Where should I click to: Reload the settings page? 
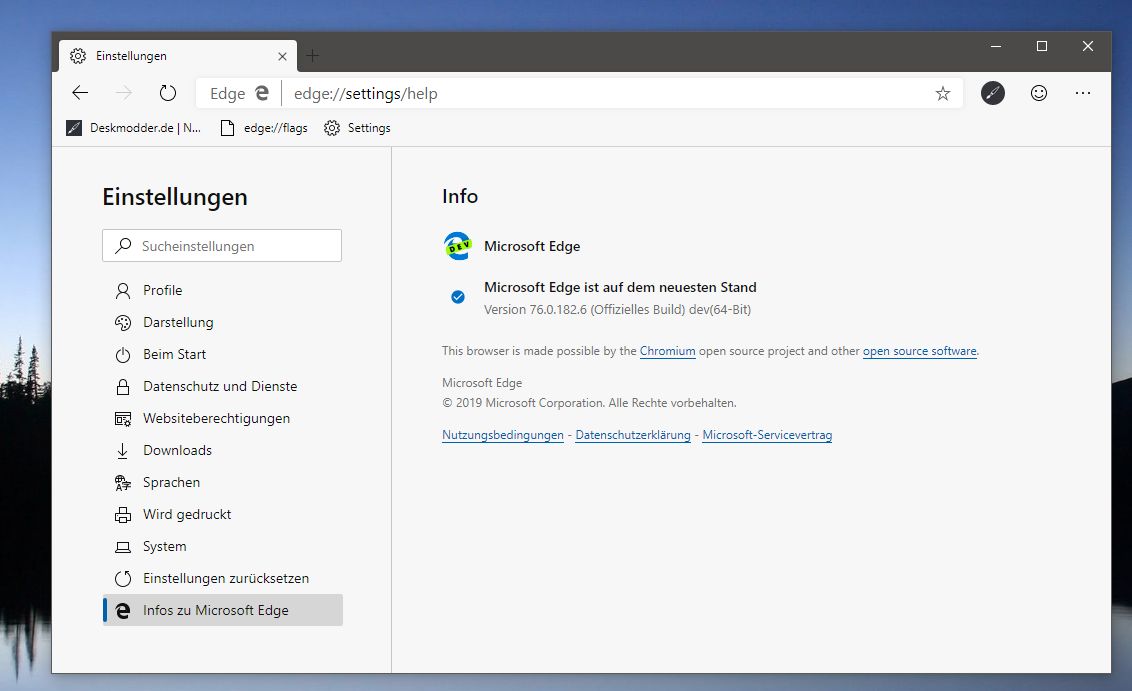(167, 92)
